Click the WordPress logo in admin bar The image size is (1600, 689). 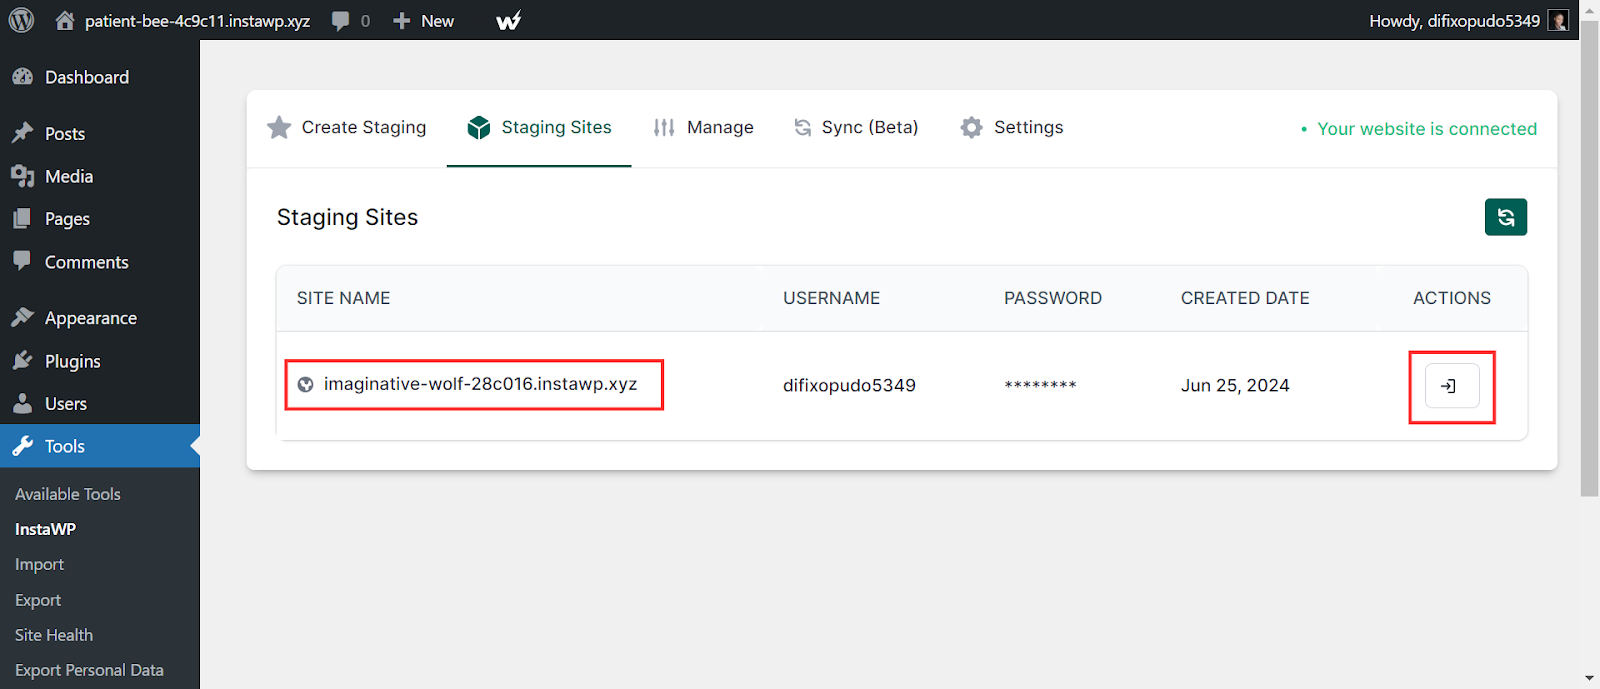[21, 20]
